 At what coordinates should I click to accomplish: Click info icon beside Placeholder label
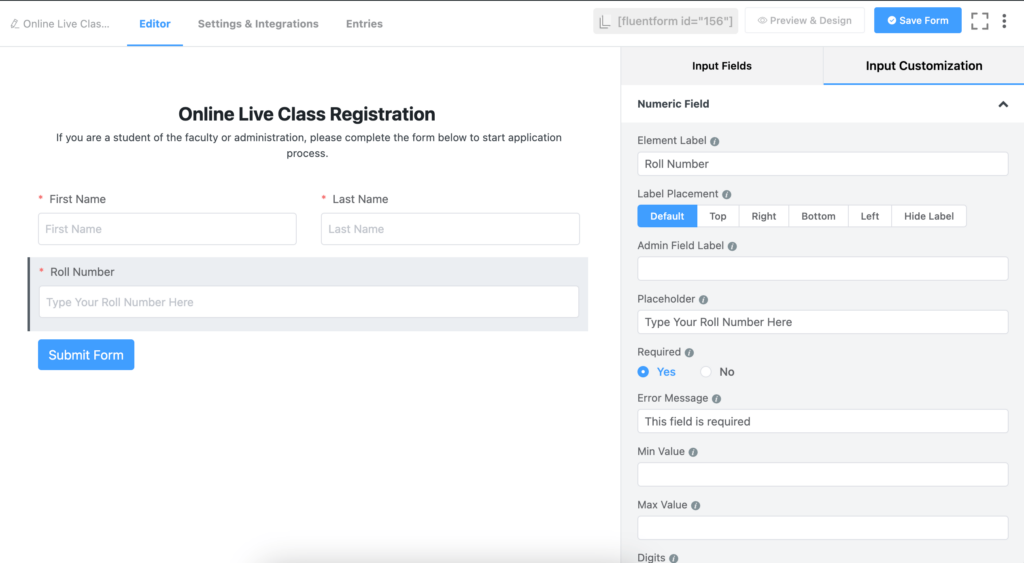click(703, 300)
